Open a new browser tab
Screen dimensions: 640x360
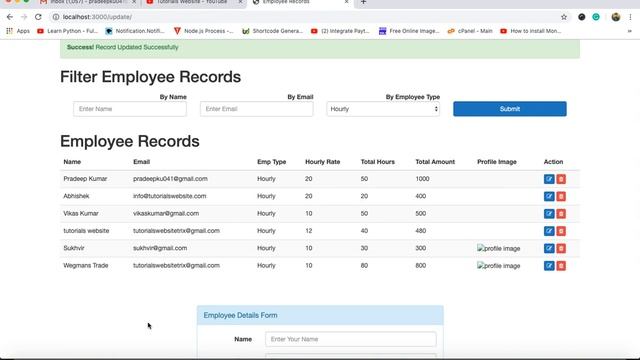[363, 2]
